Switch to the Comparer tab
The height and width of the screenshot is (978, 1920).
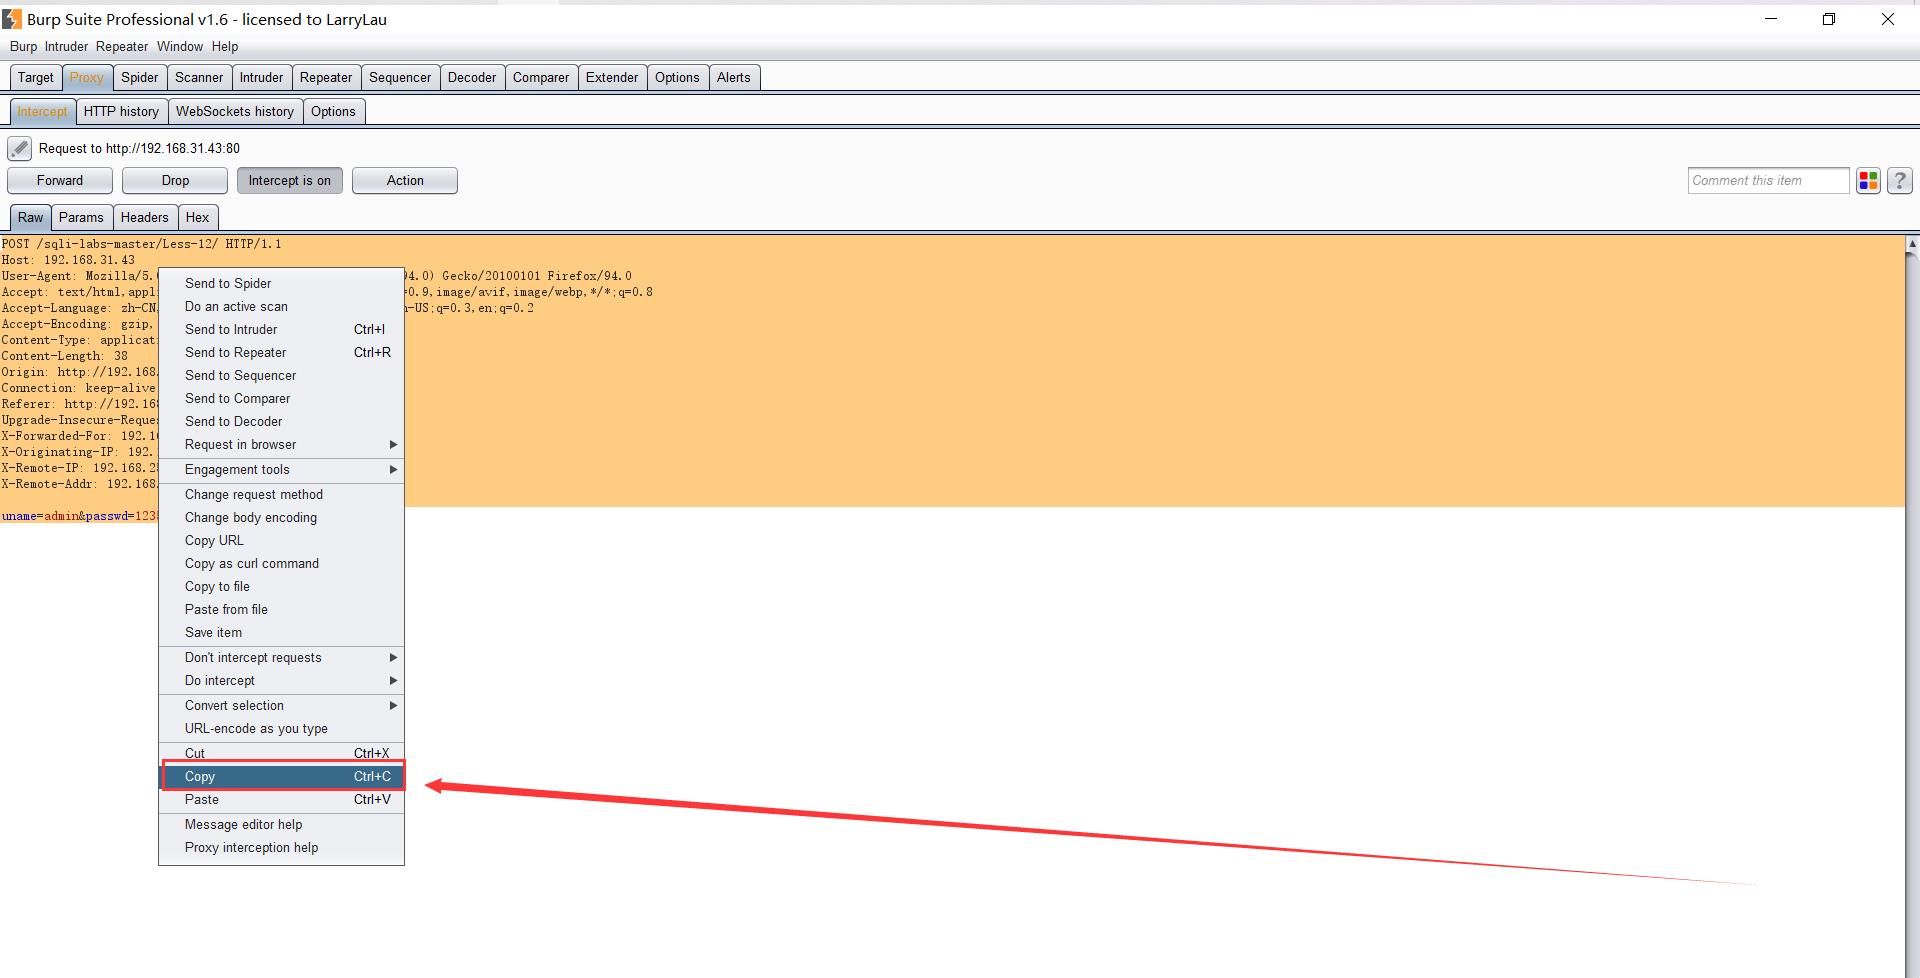(541, 78)
